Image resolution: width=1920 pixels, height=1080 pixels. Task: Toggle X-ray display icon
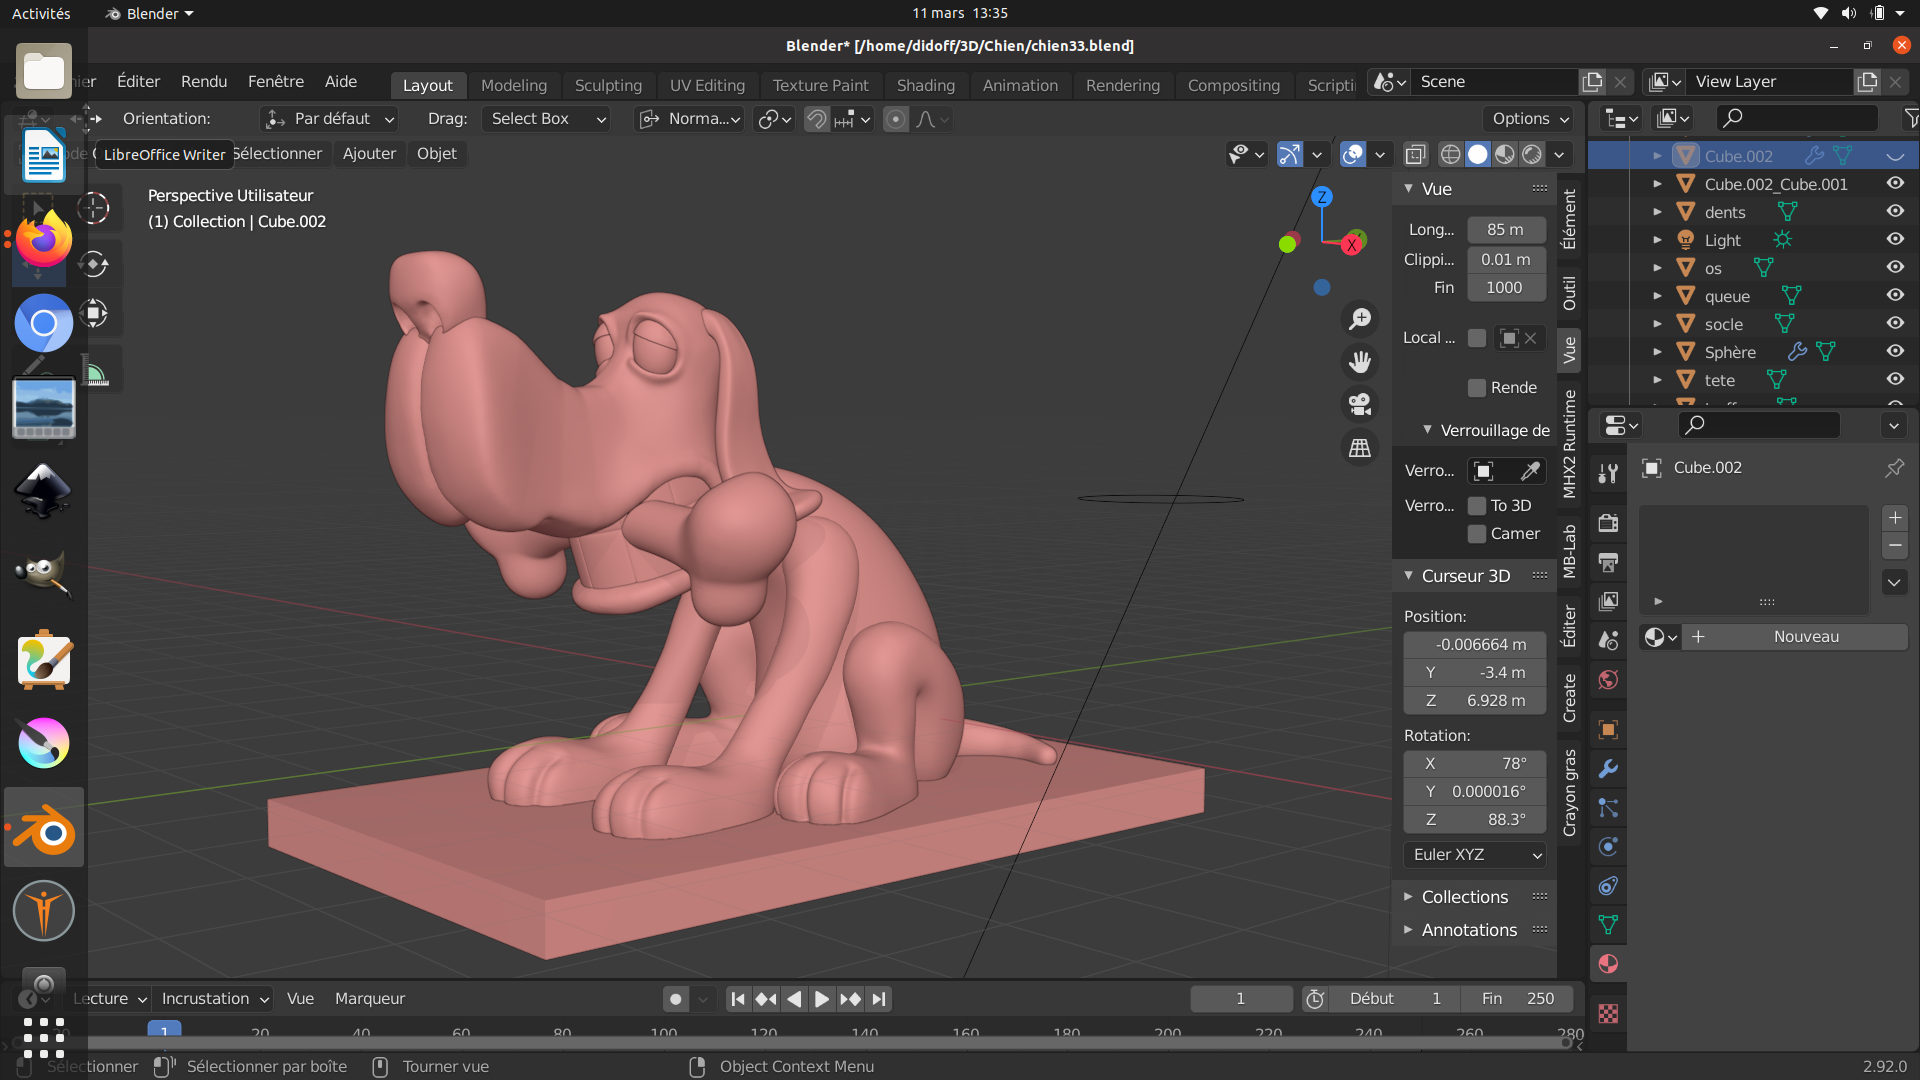pyautogui.click(x=1415, y=154)
